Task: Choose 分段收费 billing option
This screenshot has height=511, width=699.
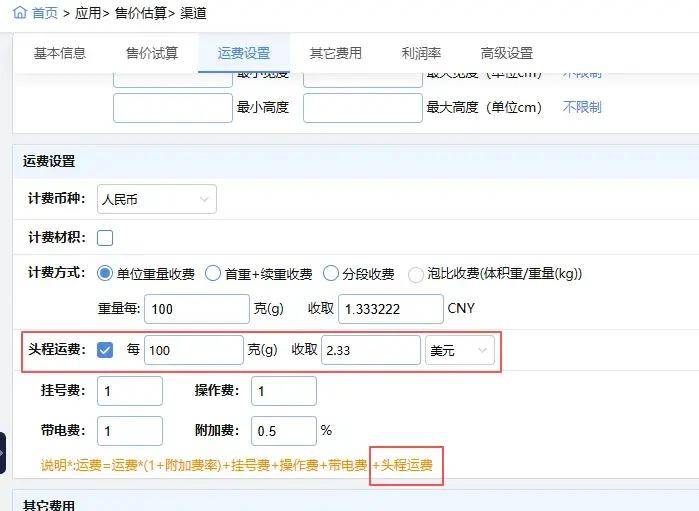Action: point(332,273)
